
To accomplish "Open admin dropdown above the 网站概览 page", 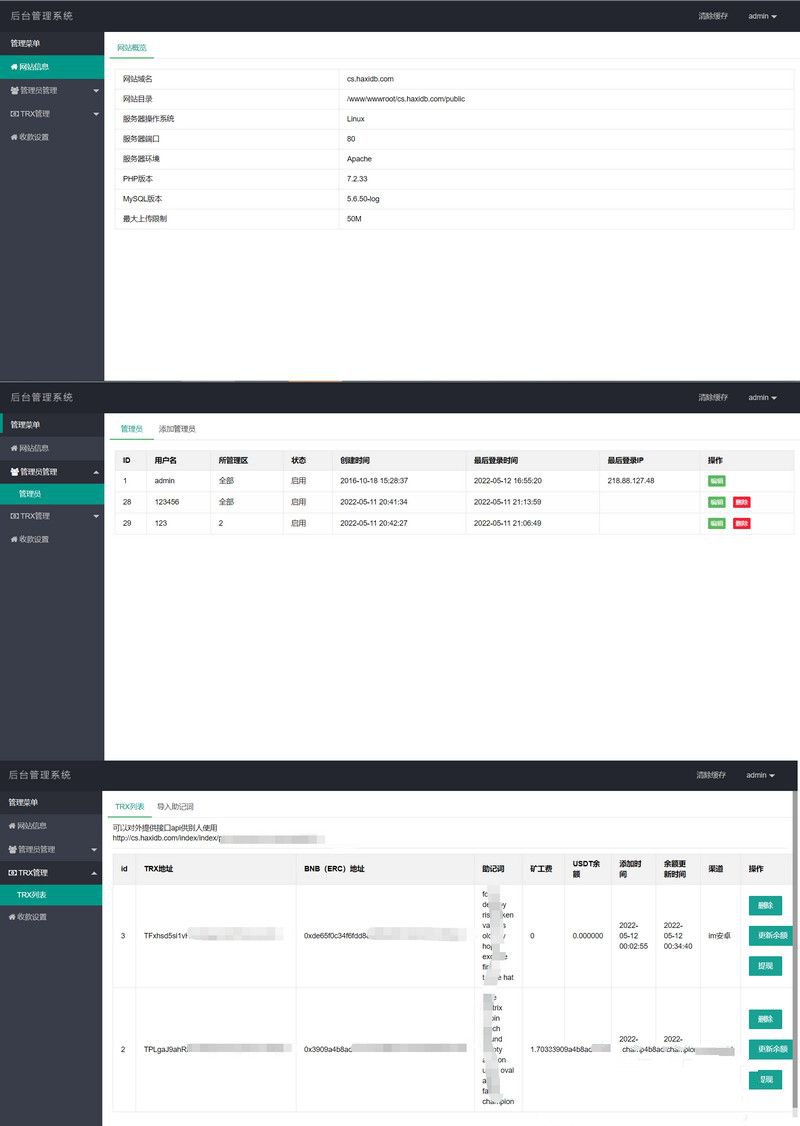I will click(x=762, y=16).
